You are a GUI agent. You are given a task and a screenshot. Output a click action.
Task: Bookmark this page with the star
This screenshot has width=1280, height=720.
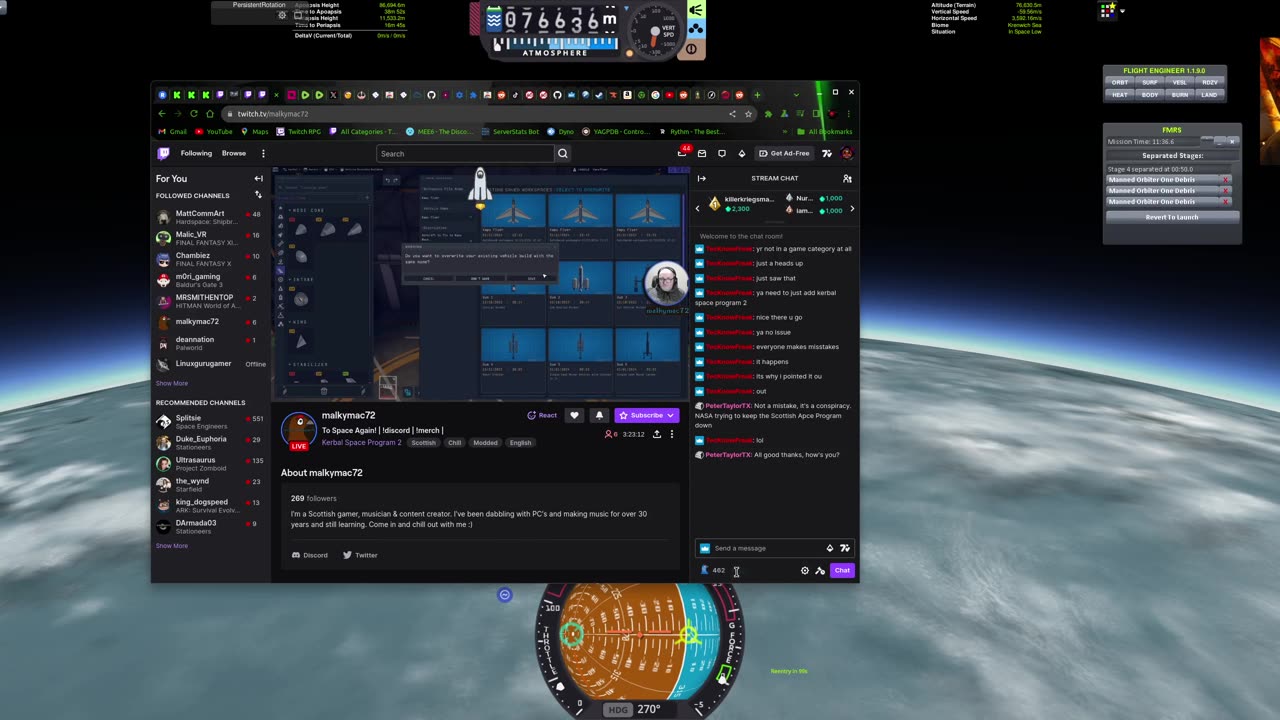click(x=748, y=114)
